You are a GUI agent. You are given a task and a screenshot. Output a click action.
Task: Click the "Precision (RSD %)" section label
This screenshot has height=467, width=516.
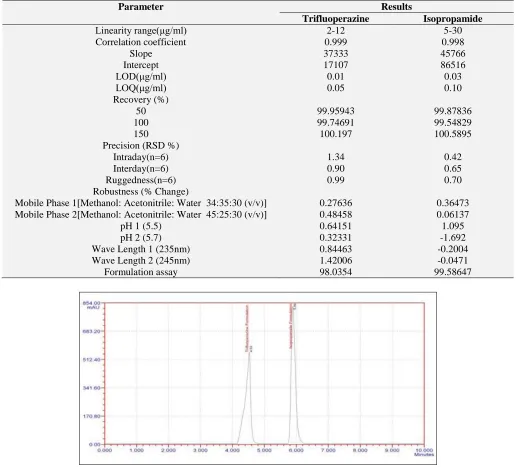click(141, 146)
